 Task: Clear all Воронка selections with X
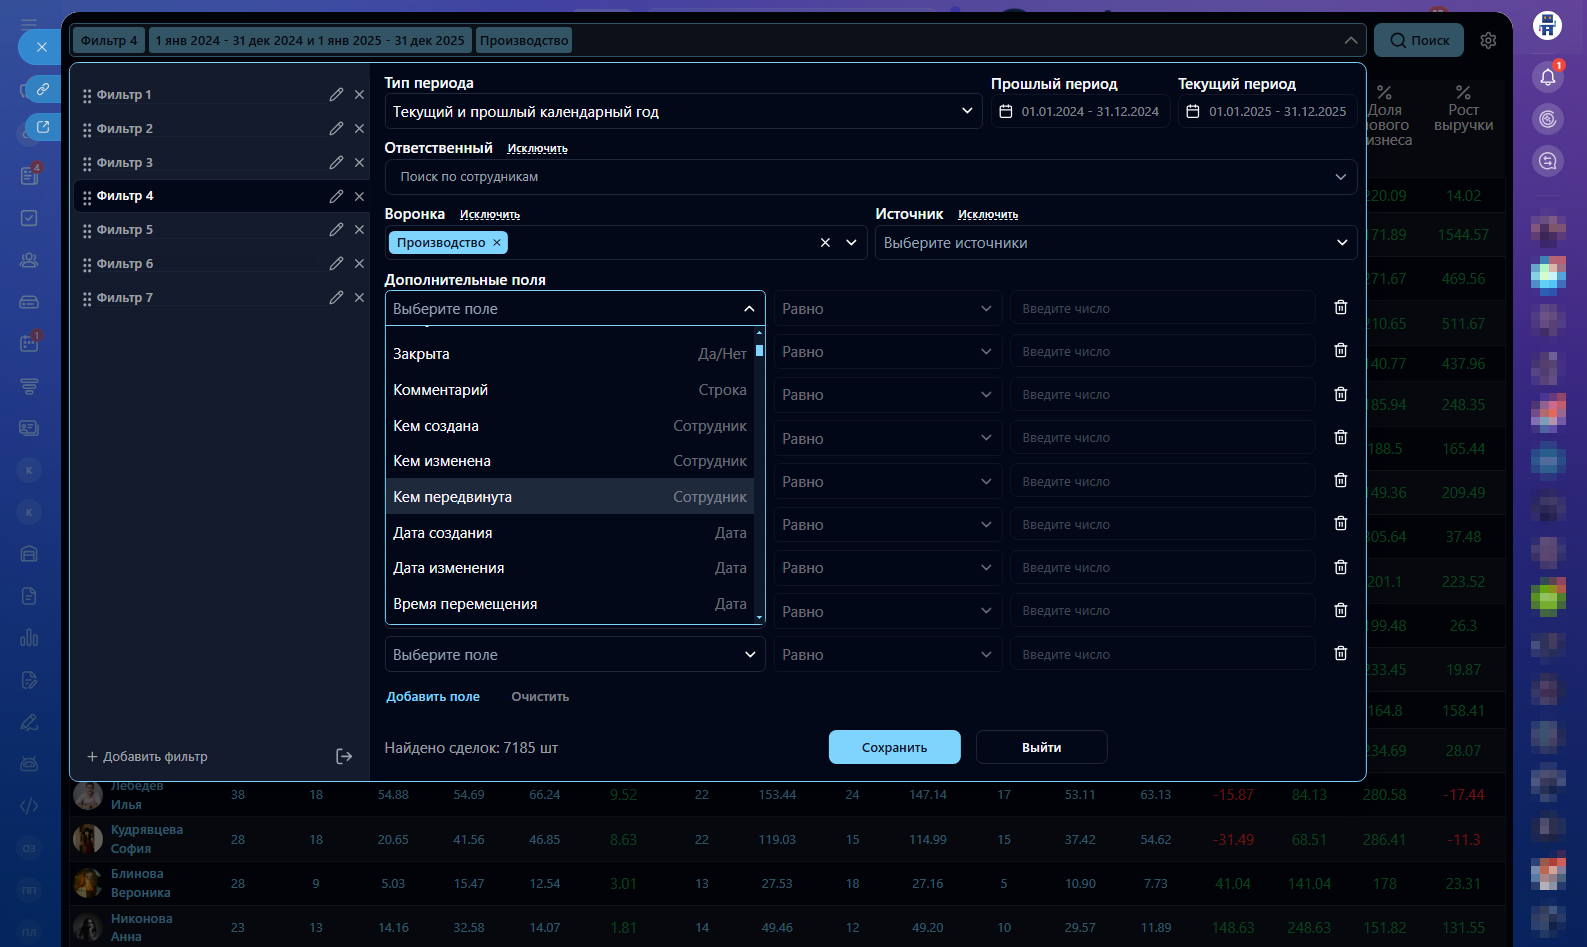(x=825, y=243)
